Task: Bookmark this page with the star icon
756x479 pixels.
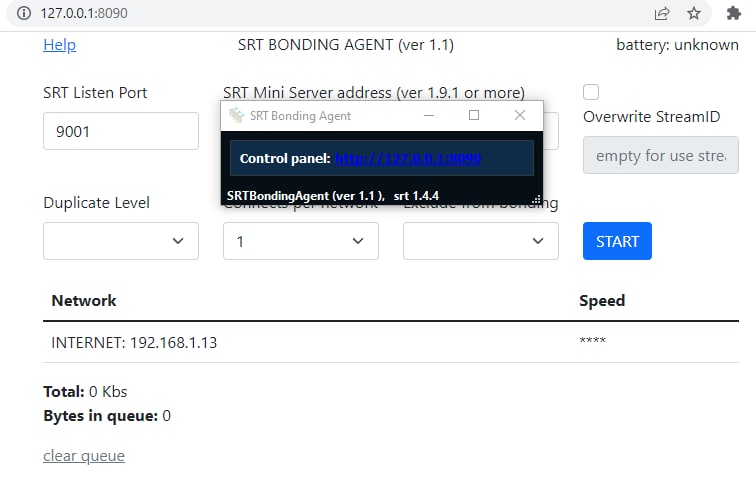Action: 693,14
